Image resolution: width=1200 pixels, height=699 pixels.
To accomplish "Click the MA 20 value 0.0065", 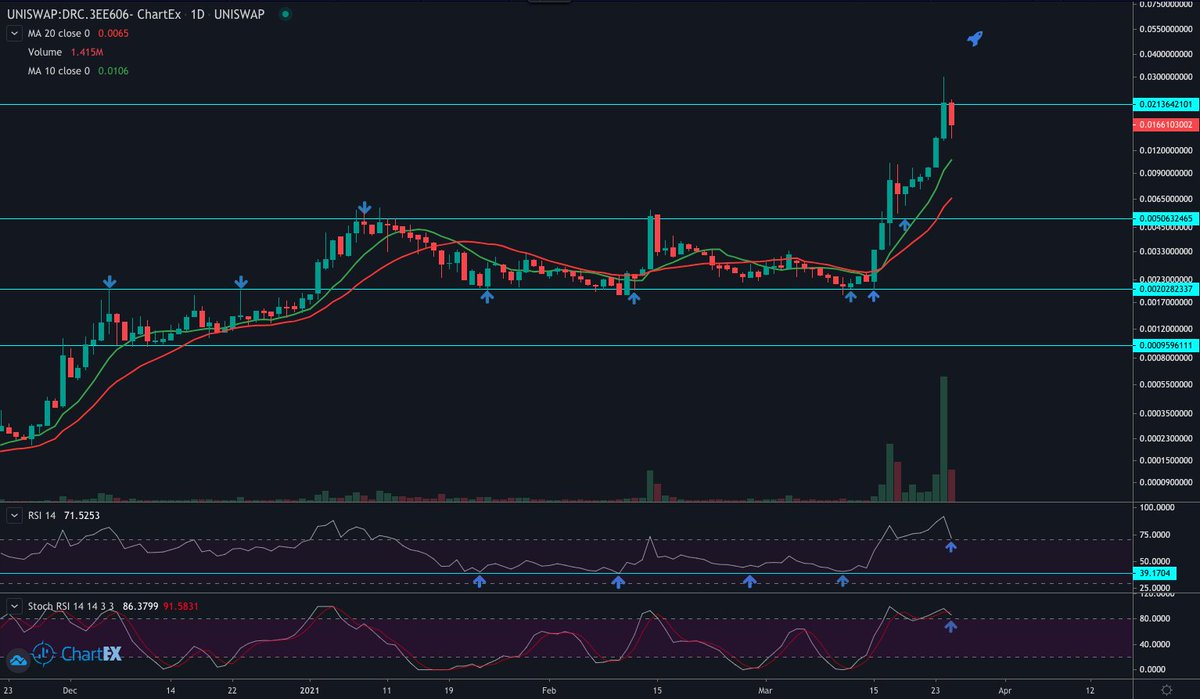I will [x=113, y=33].
